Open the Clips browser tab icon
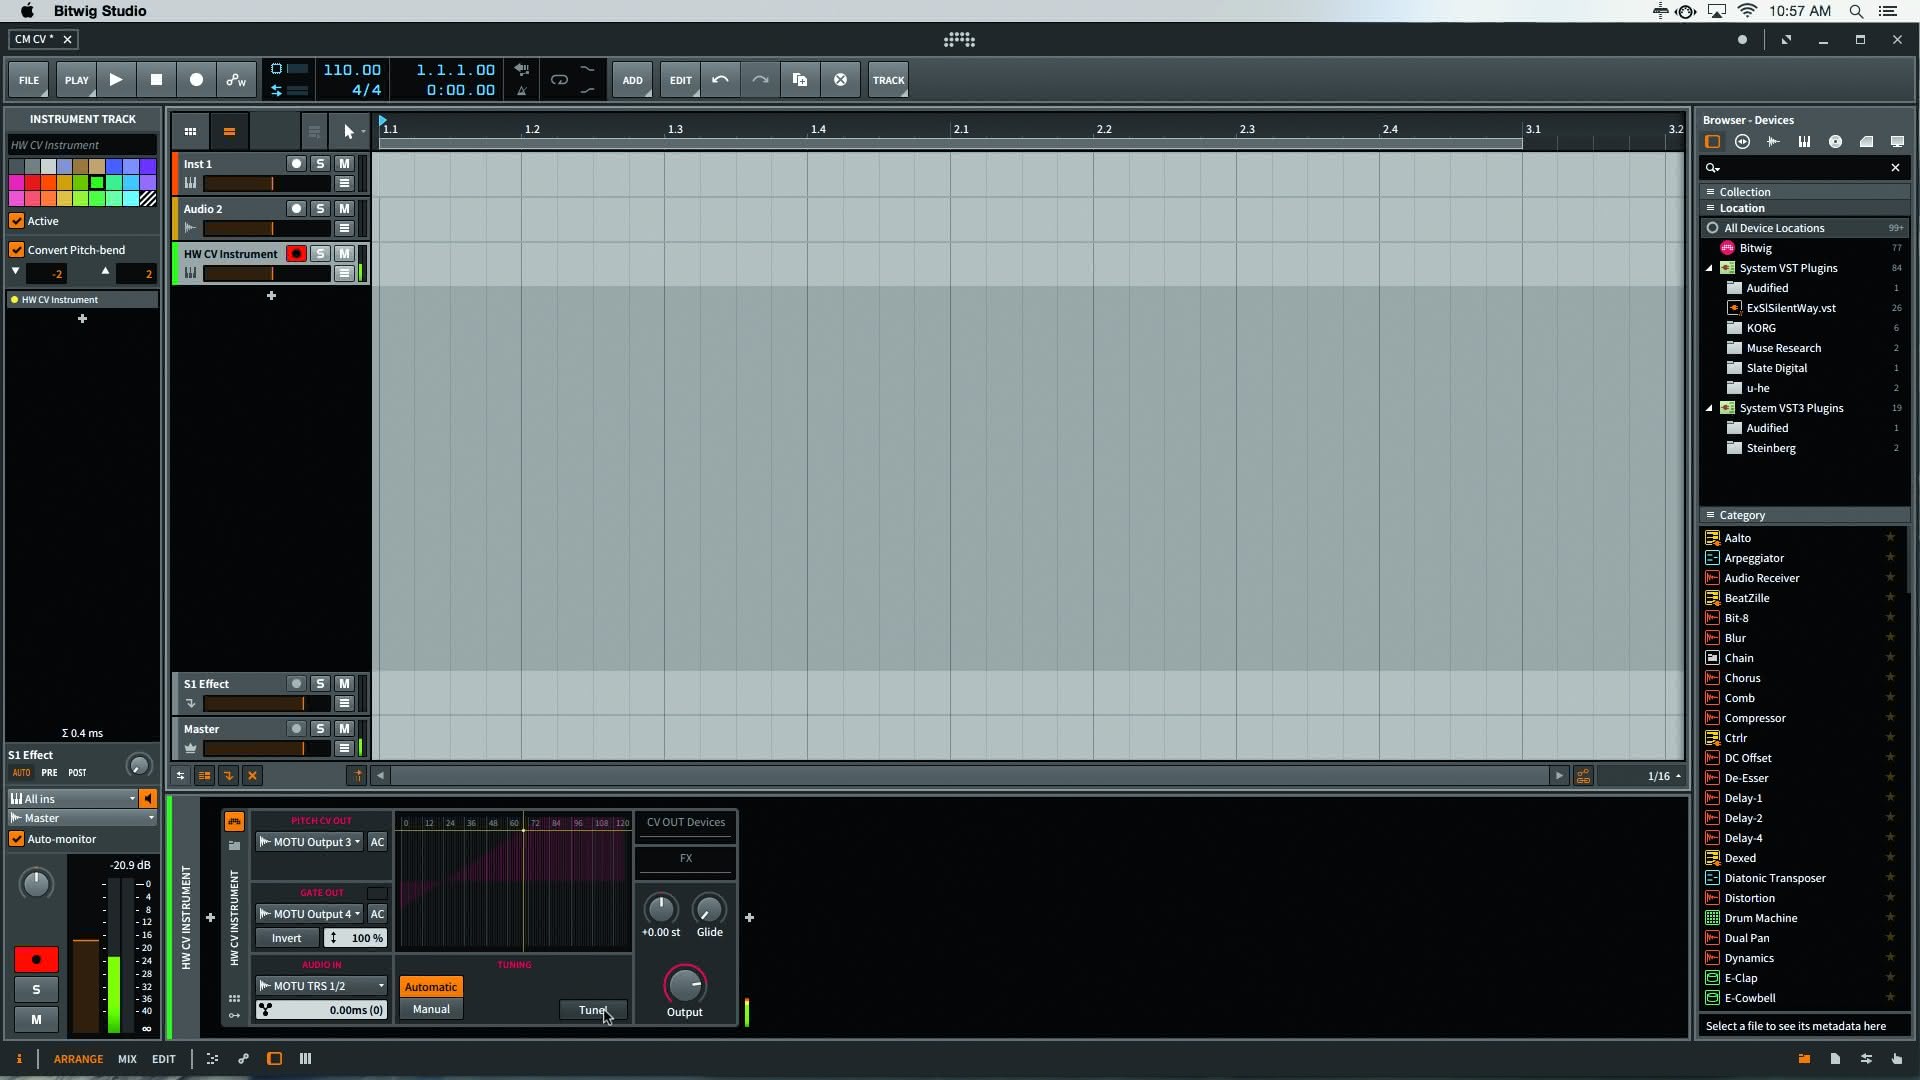Image resolution: width=1920 pixels, height=1080 pixels. pyautogui.click(x=1866, y=142)
